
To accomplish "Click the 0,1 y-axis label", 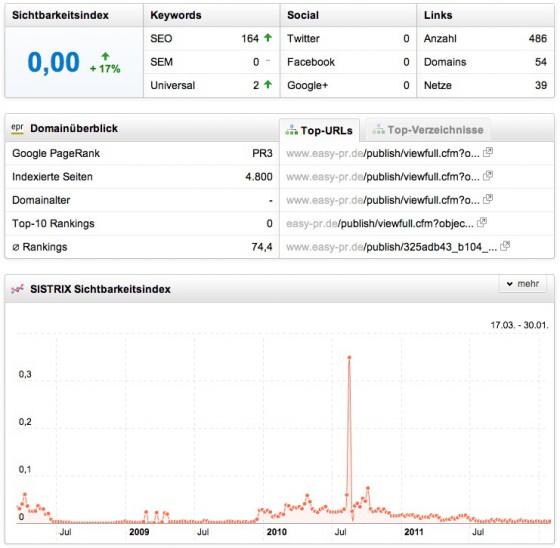I will point(25,469).
